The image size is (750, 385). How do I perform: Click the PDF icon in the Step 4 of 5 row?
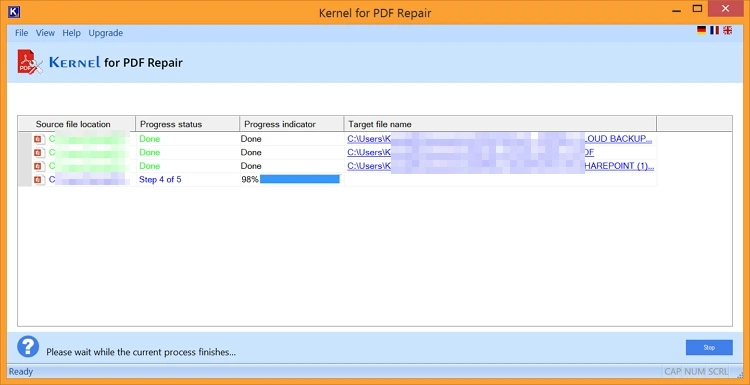[39, 180]
